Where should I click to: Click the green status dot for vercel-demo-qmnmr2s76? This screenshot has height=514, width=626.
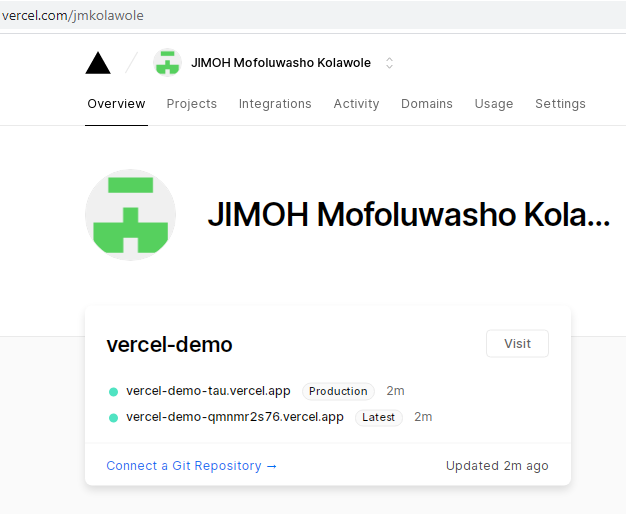(x=113, y=418)
